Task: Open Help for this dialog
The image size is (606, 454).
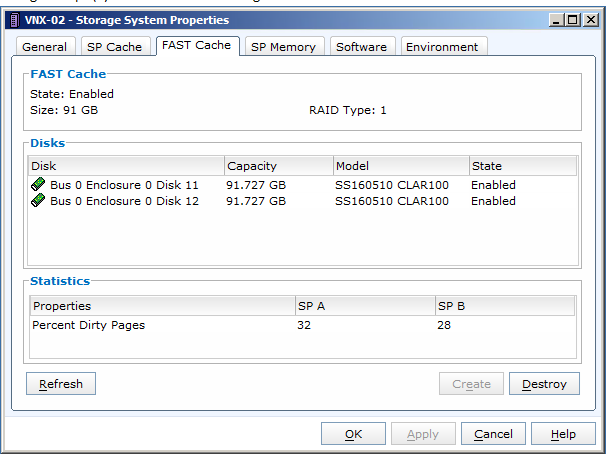Action: (x=563, y=434)
